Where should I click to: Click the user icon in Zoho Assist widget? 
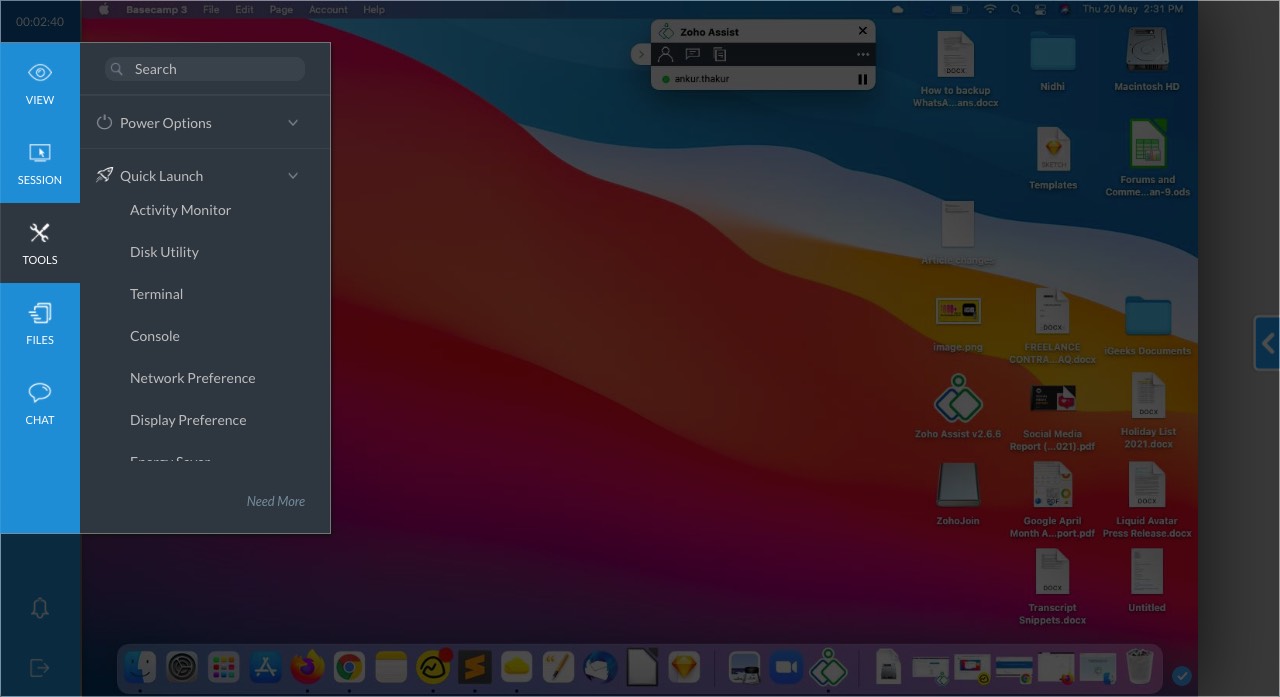tap(666, 54)
